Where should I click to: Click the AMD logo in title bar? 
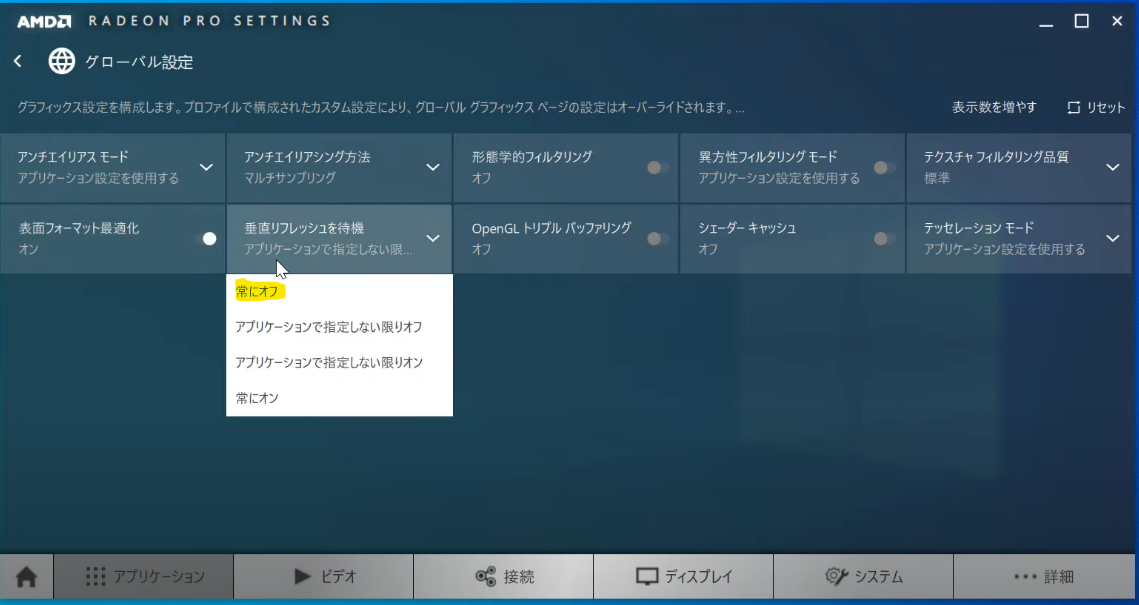coord(44,21)
